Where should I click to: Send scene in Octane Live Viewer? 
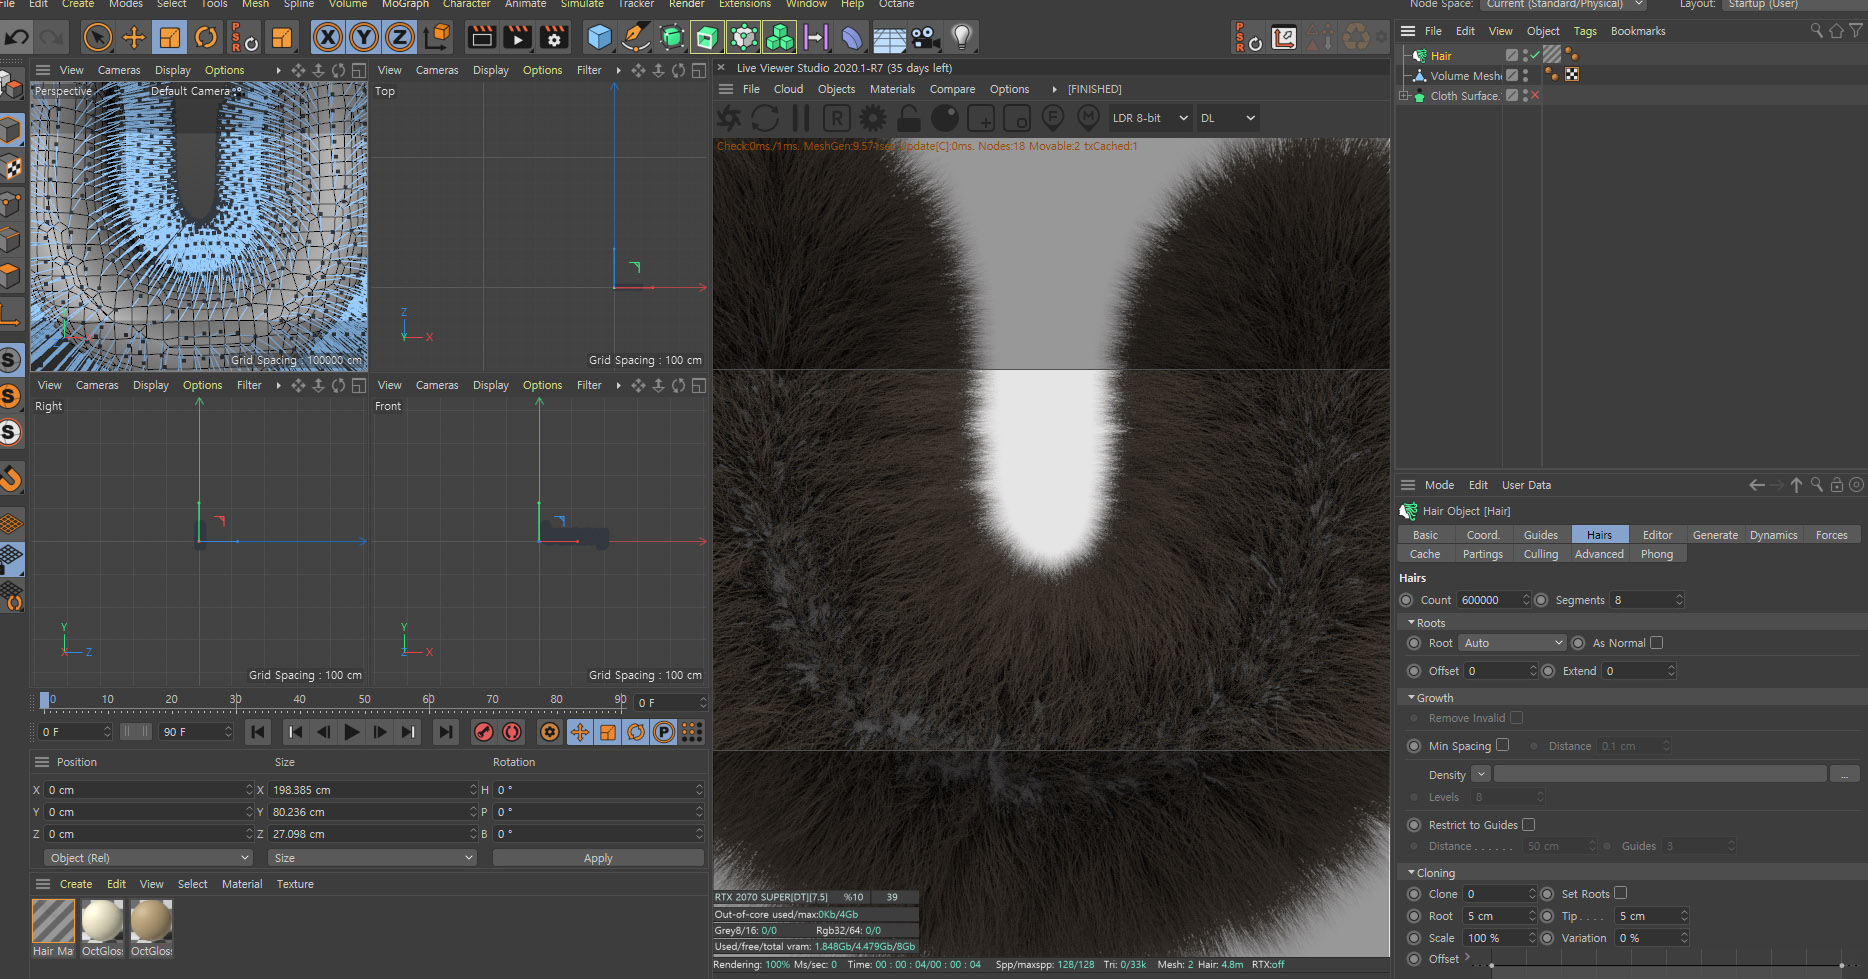pyautogui.click(x=729, y=118)
